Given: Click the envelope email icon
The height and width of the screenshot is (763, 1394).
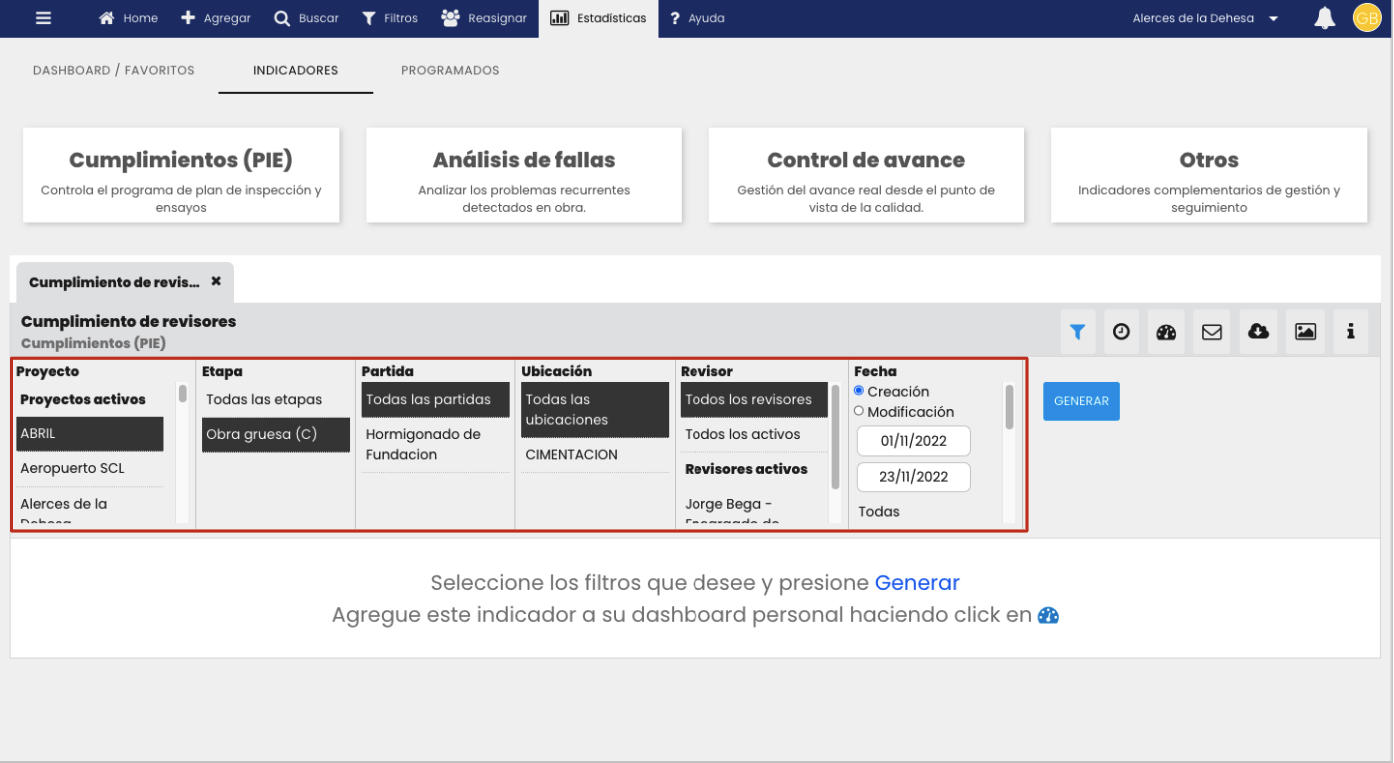Looking at the screenshot, I should pyautogui.click(x=1212, y=332).
